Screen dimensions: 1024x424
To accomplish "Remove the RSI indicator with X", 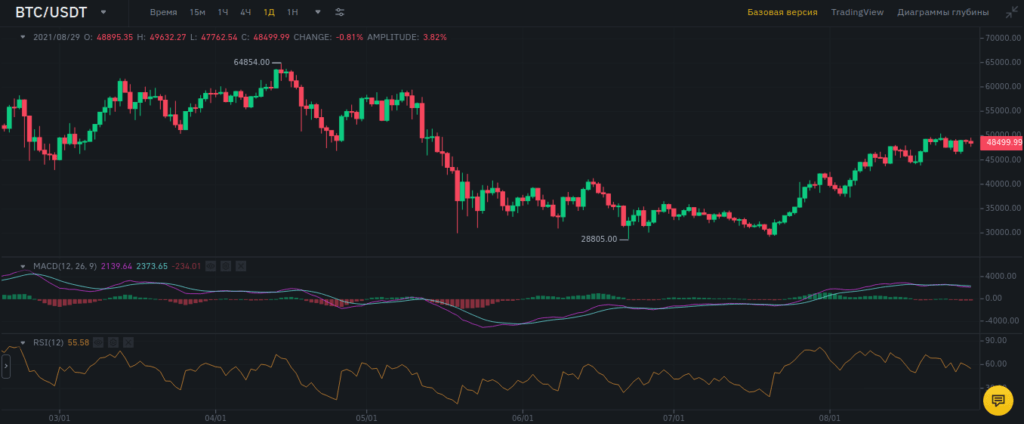I will tap(129, 342).
